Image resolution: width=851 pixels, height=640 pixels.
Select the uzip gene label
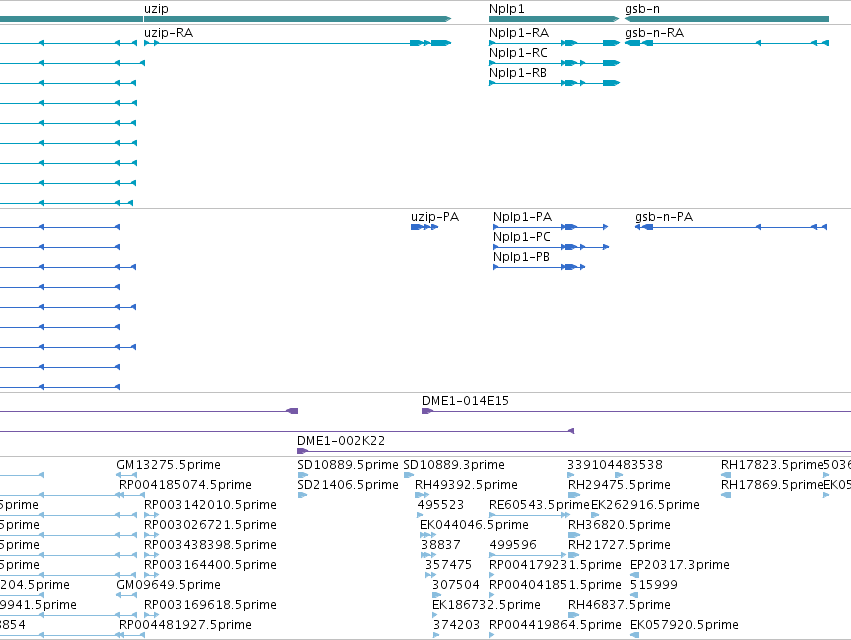click(x=156, y=9)
